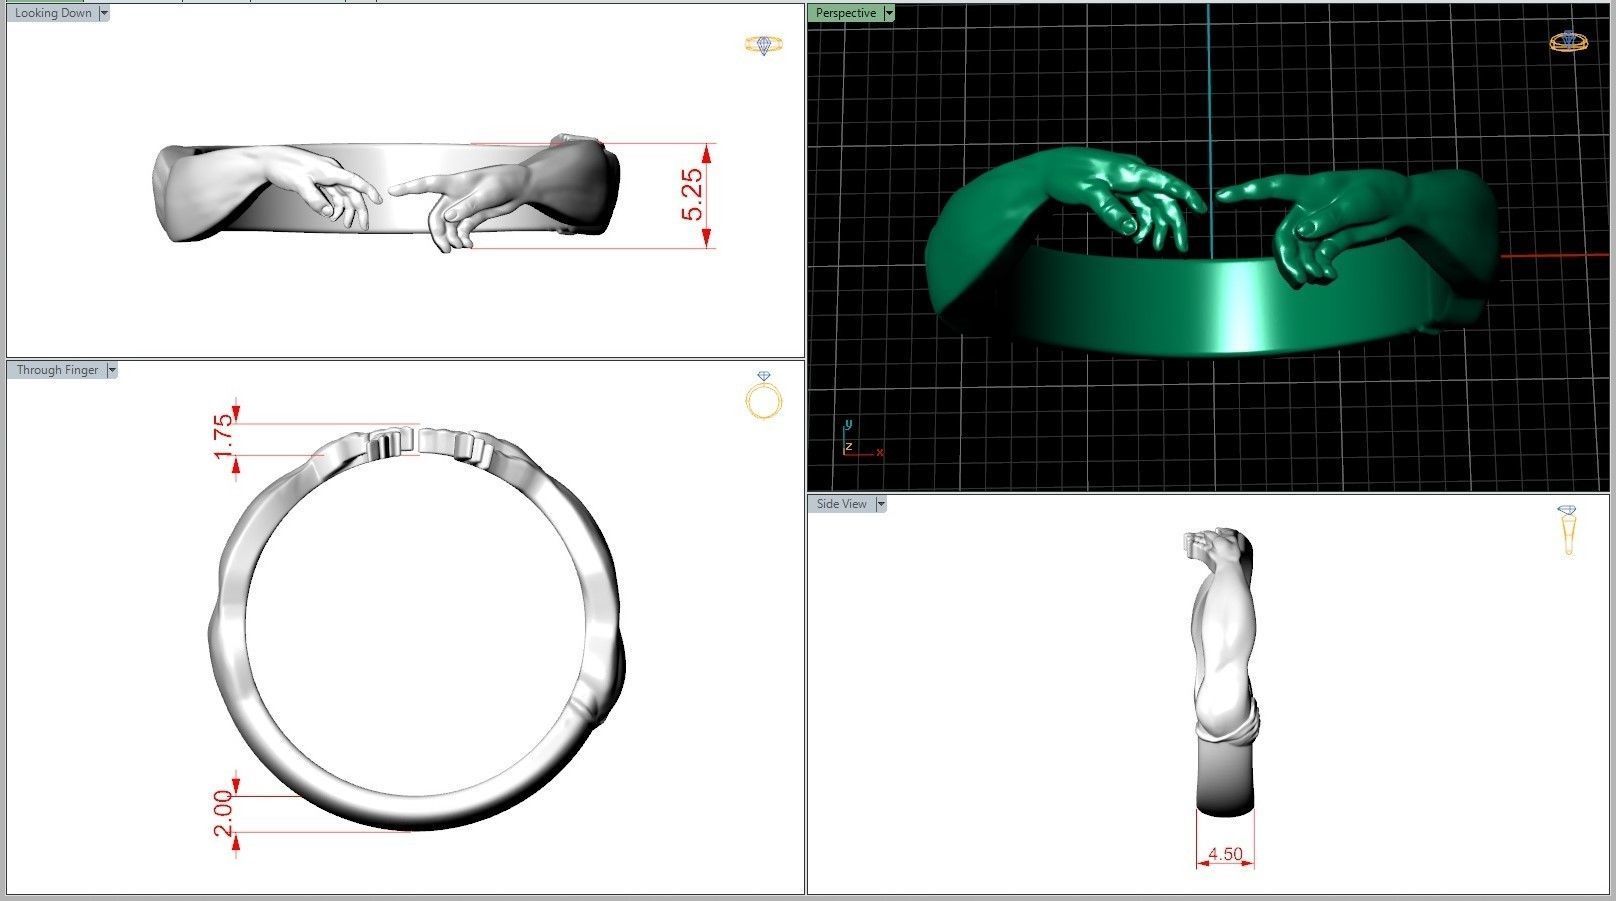
Task: Select the 1.75 dimension text
Action: pyautogui.click(x=223, y=436)
